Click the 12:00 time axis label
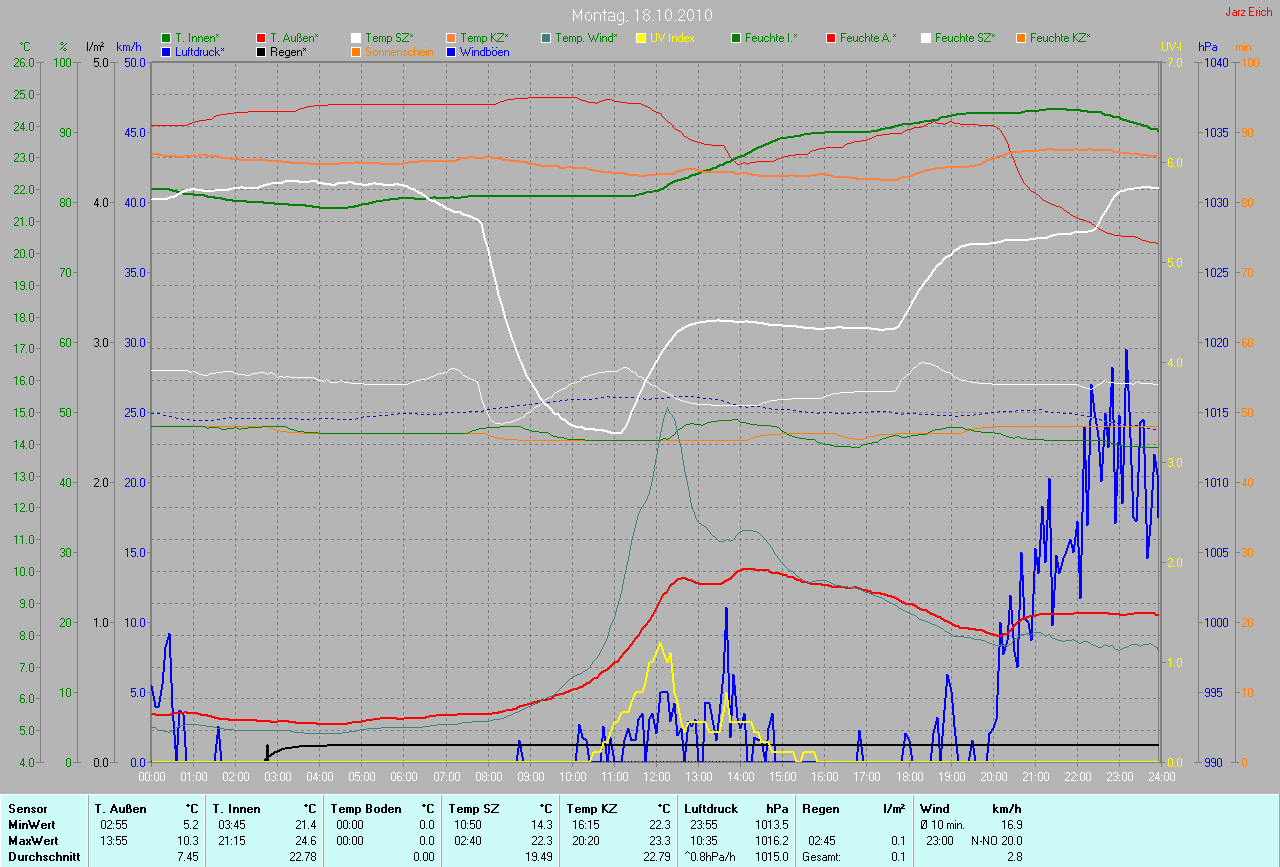The height and width of the screenshot is (867, 1280). click(x=656, y=776)
